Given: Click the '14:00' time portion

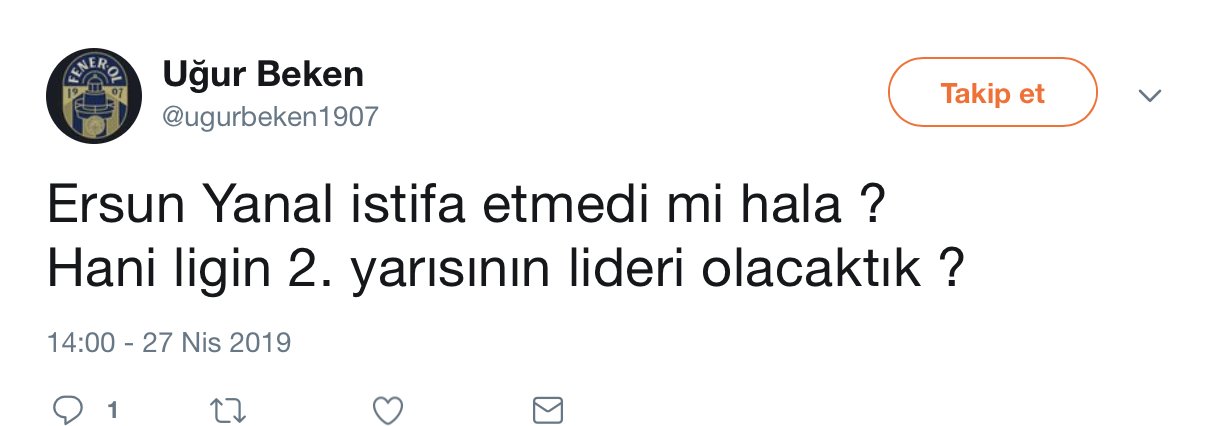Looking at the screenshot, I should click(81, 343).
